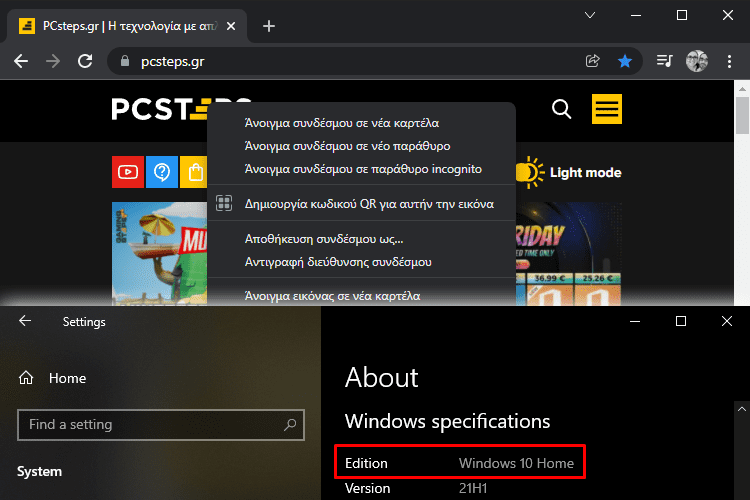Click the 'Windows 10 Home' edition value
Image resolution: width=750 pixels, height=500 pixels.
tap(516, 463)
